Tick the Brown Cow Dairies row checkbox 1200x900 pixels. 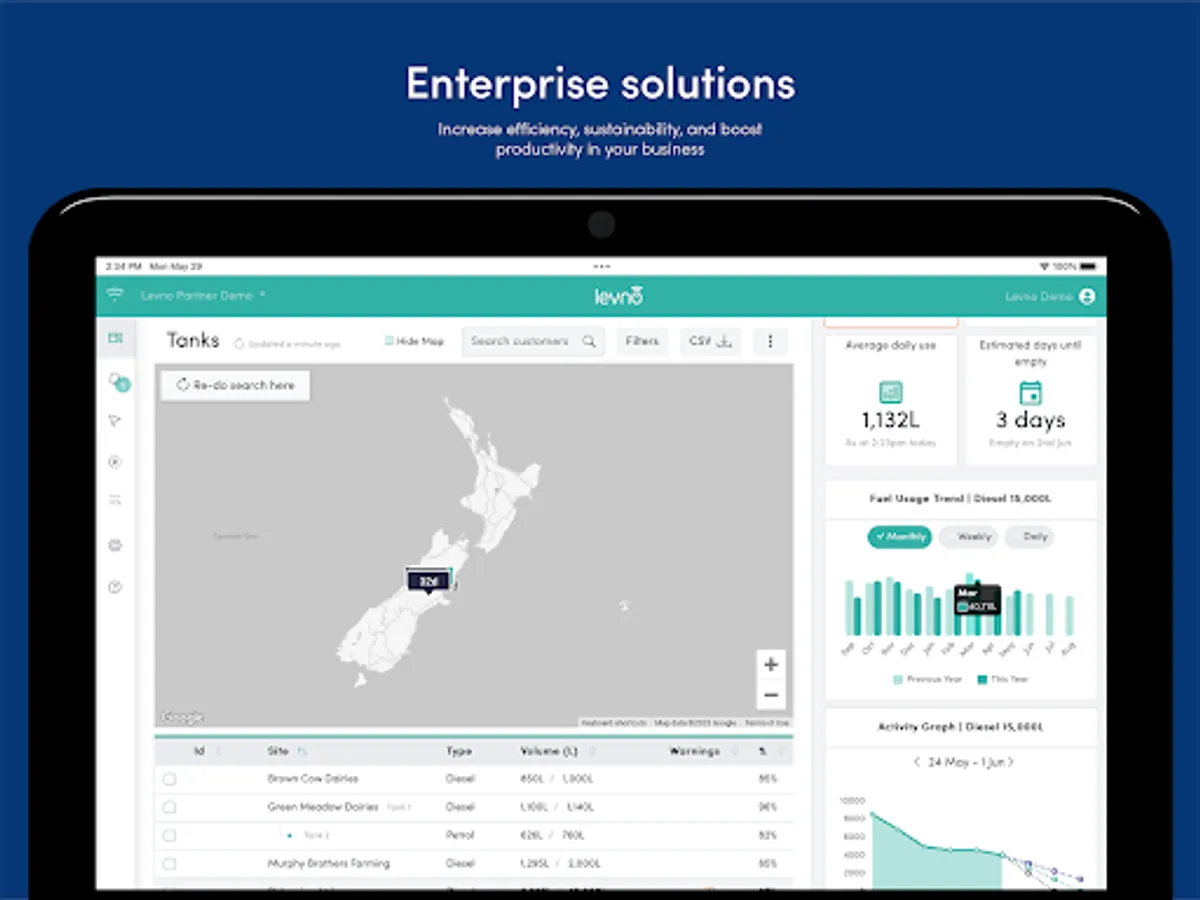(x=169, y=778)
